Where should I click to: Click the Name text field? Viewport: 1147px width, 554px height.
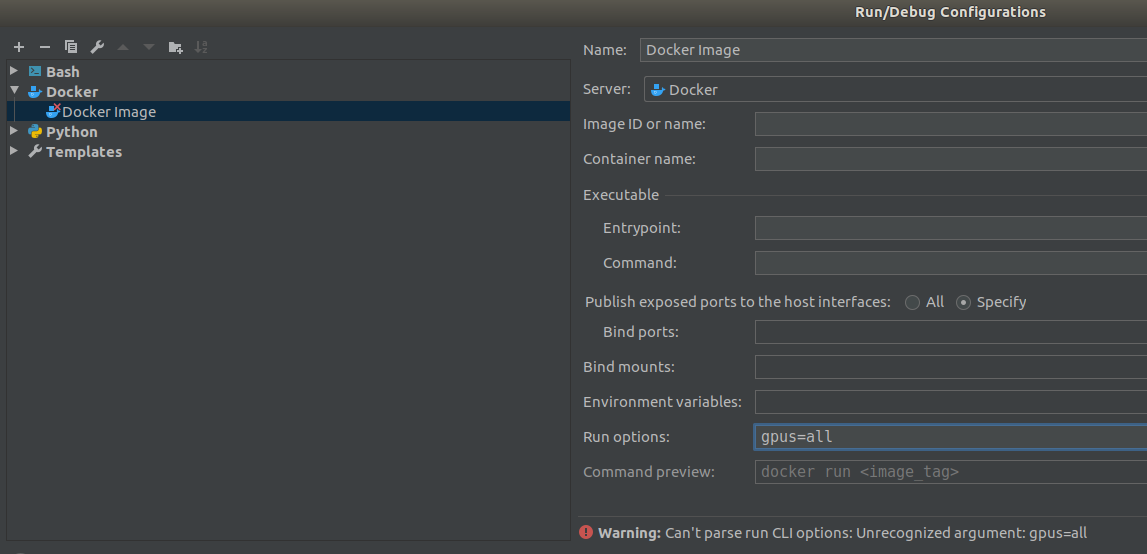tap(892, 50)
